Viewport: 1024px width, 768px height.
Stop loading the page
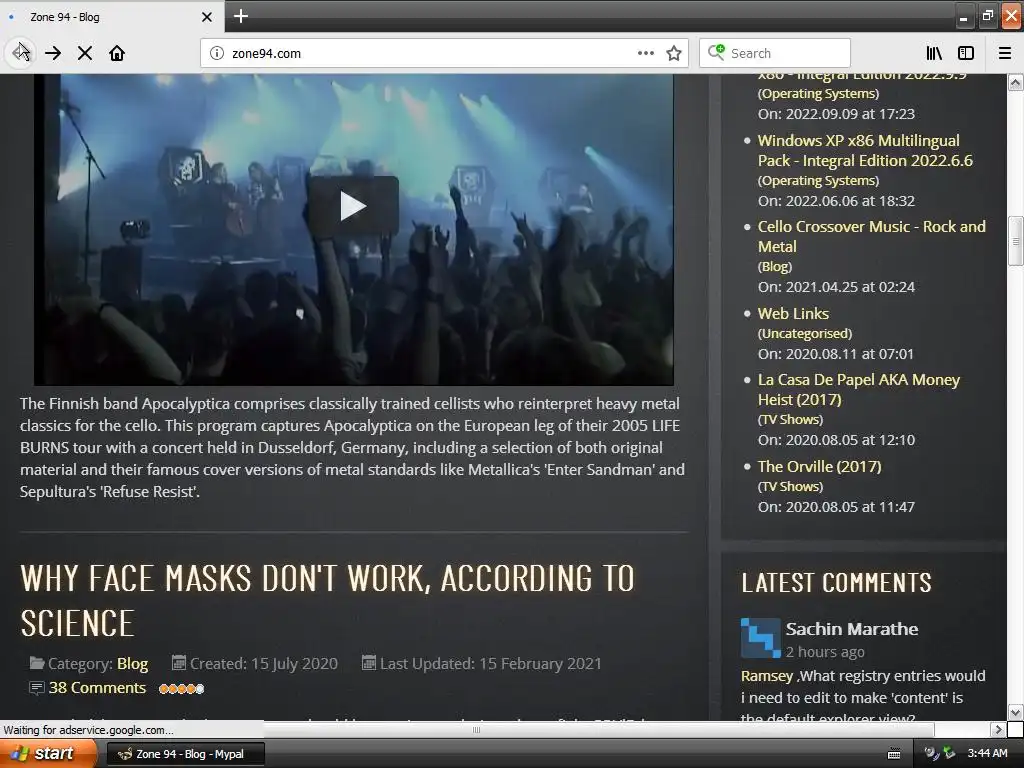85,53
